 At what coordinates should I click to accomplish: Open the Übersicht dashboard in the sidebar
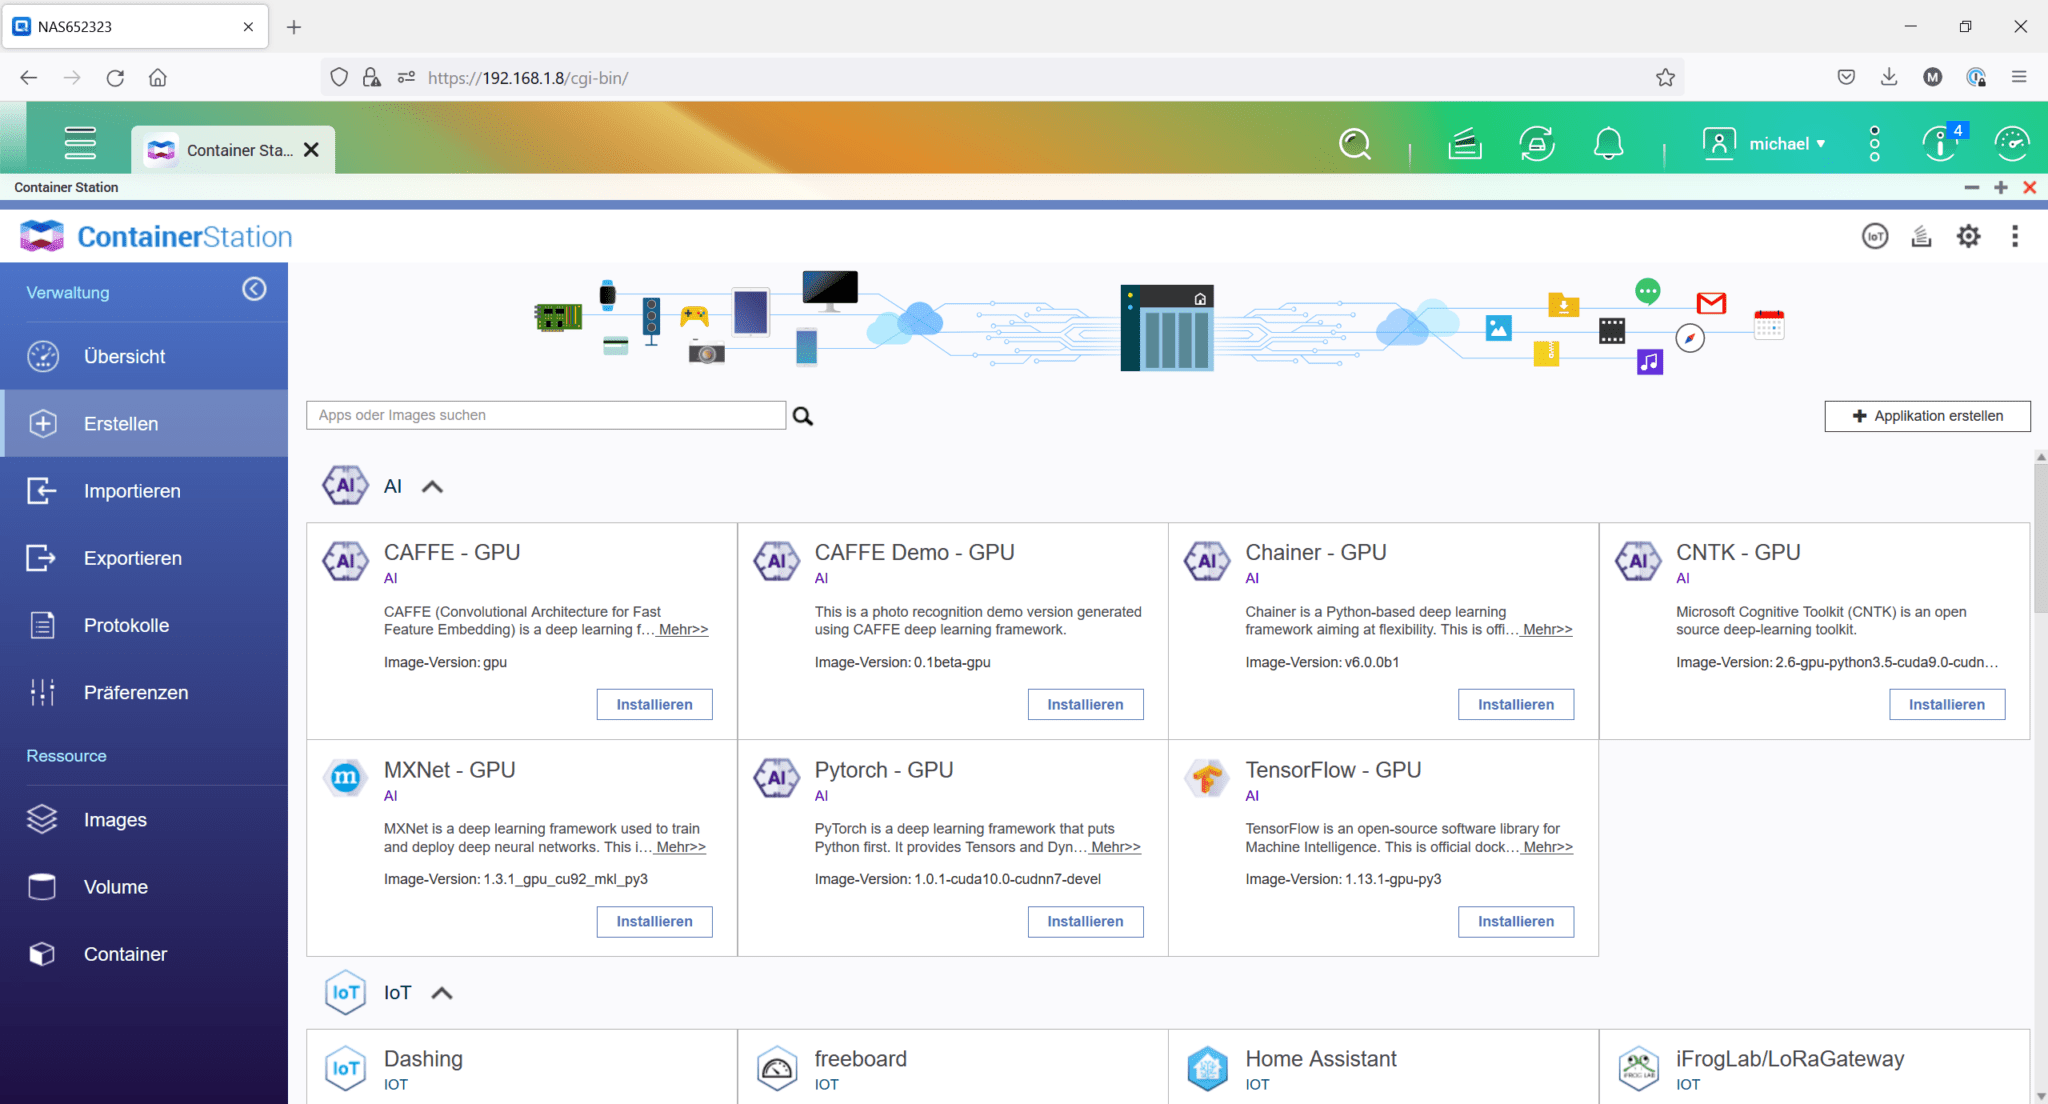point(126,356)
